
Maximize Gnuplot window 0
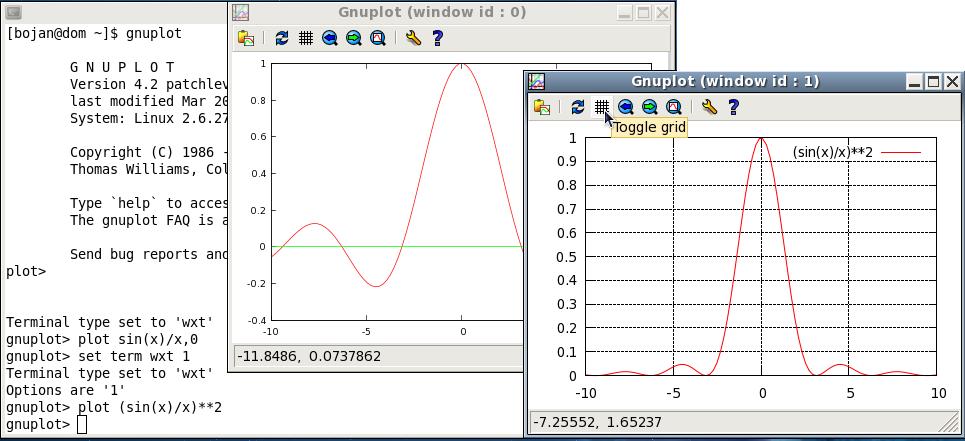(x=644, y=12)
